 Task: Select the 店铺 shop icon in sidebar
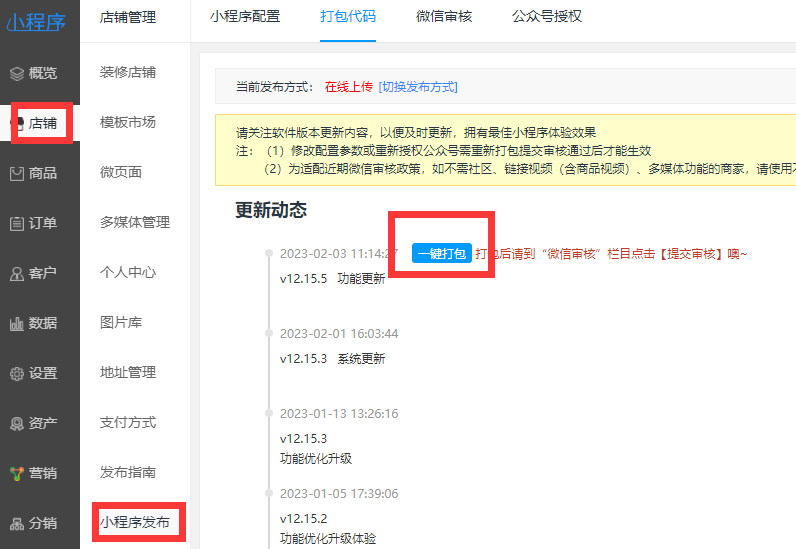17,123
